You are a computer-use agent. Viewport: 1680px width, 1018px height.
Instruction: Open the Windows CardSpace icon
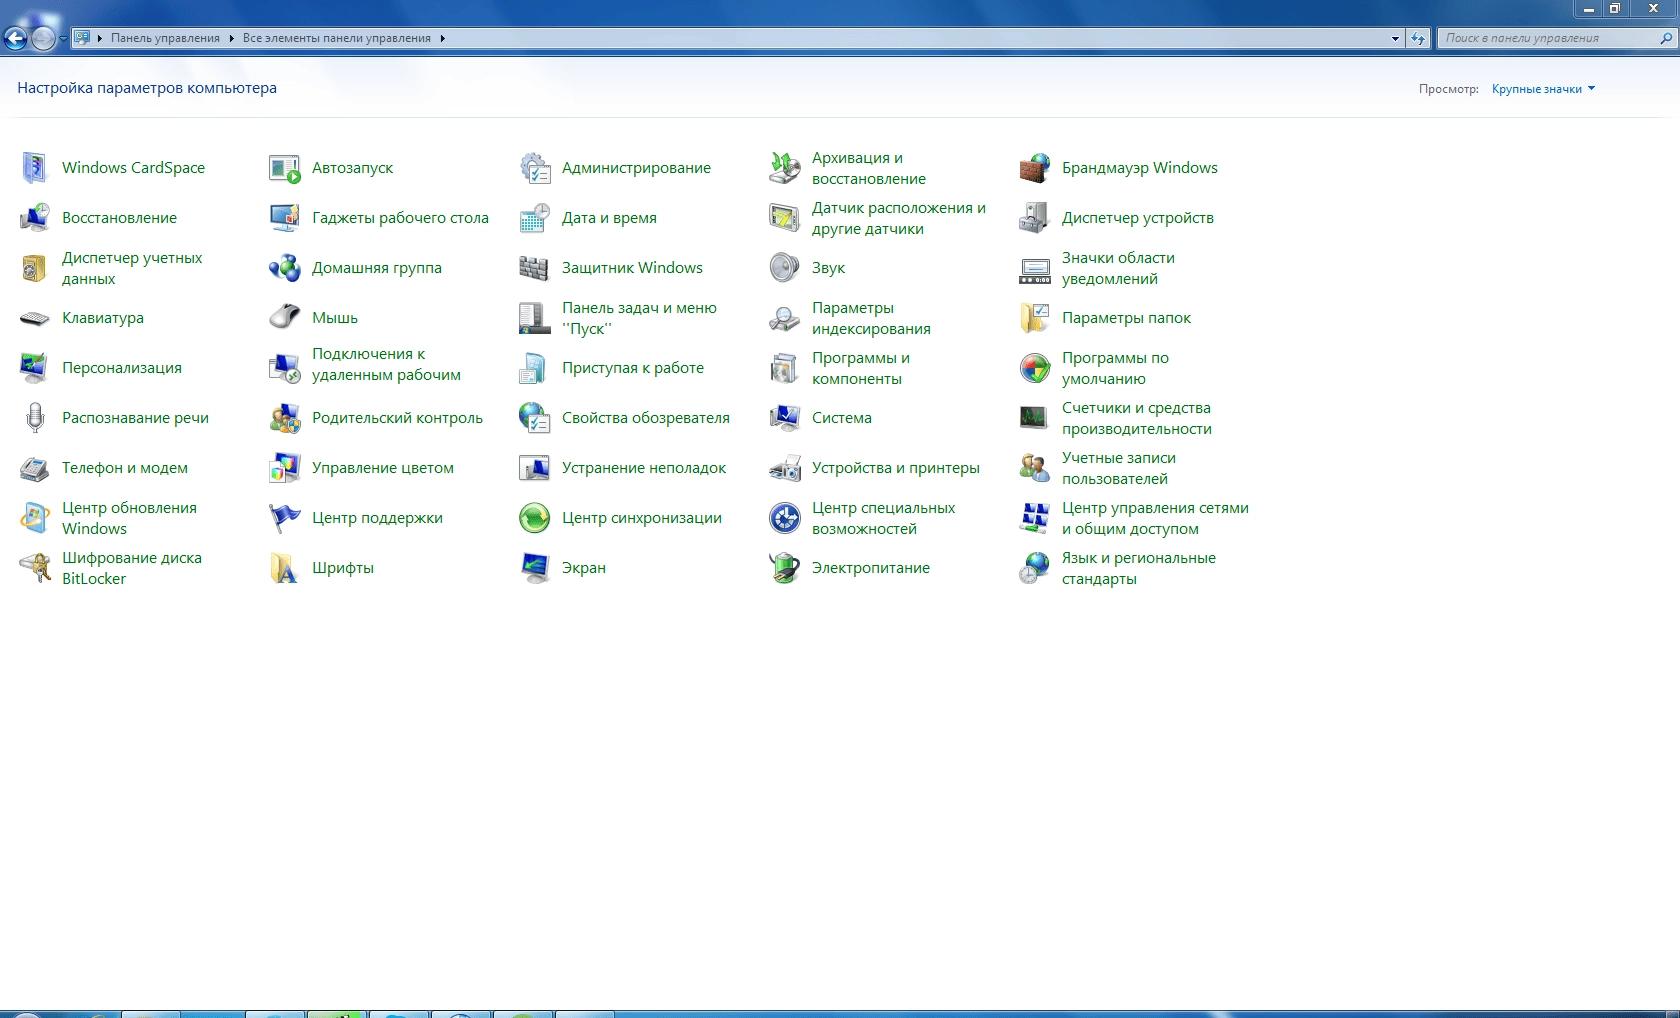[35, 168]
